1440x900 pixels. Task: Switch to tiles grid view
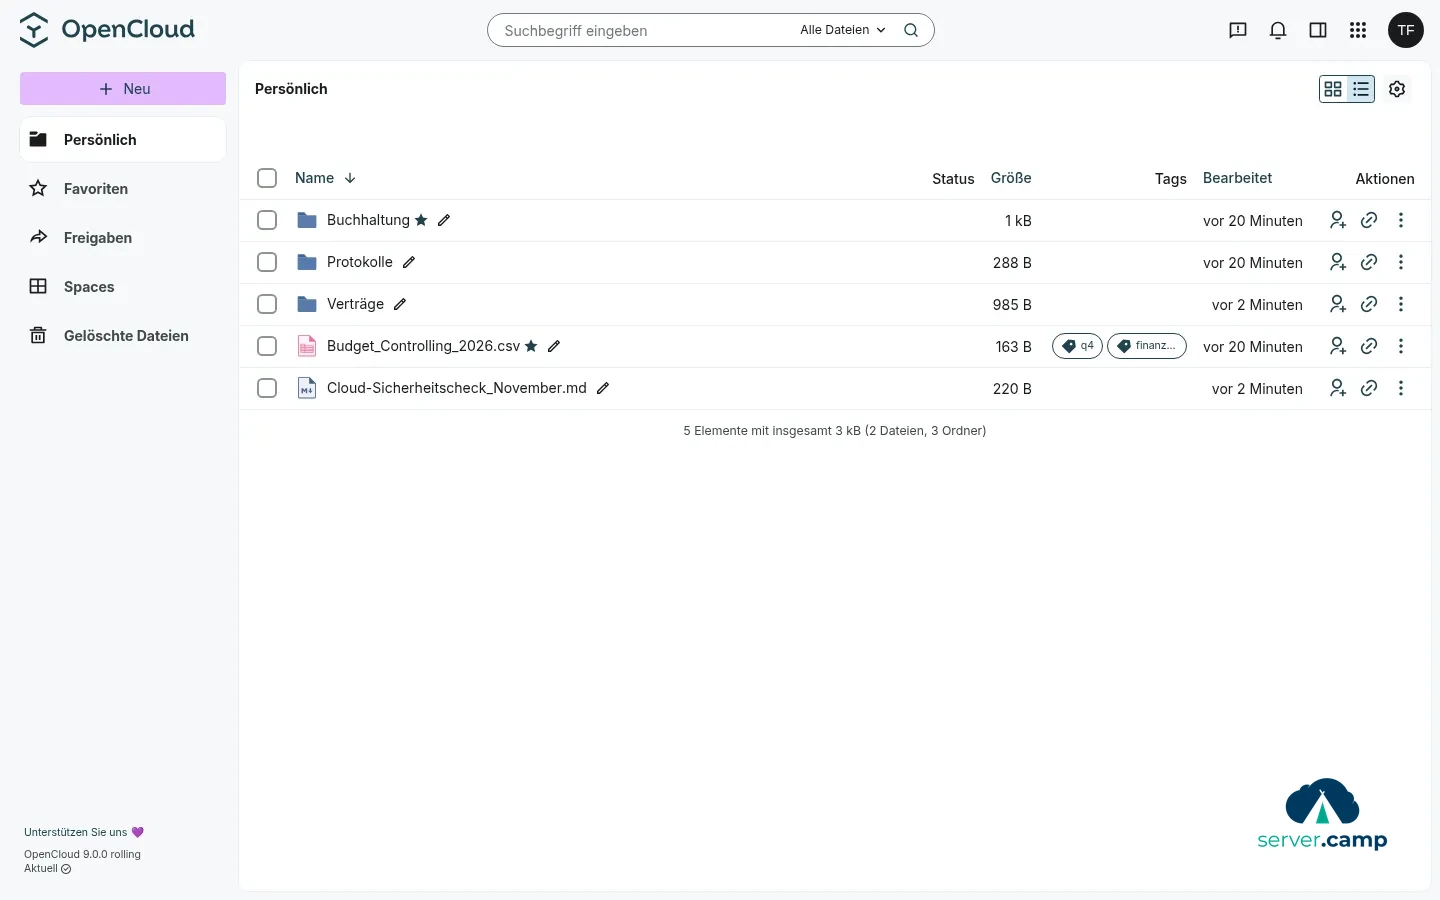tap(1333, 89)
